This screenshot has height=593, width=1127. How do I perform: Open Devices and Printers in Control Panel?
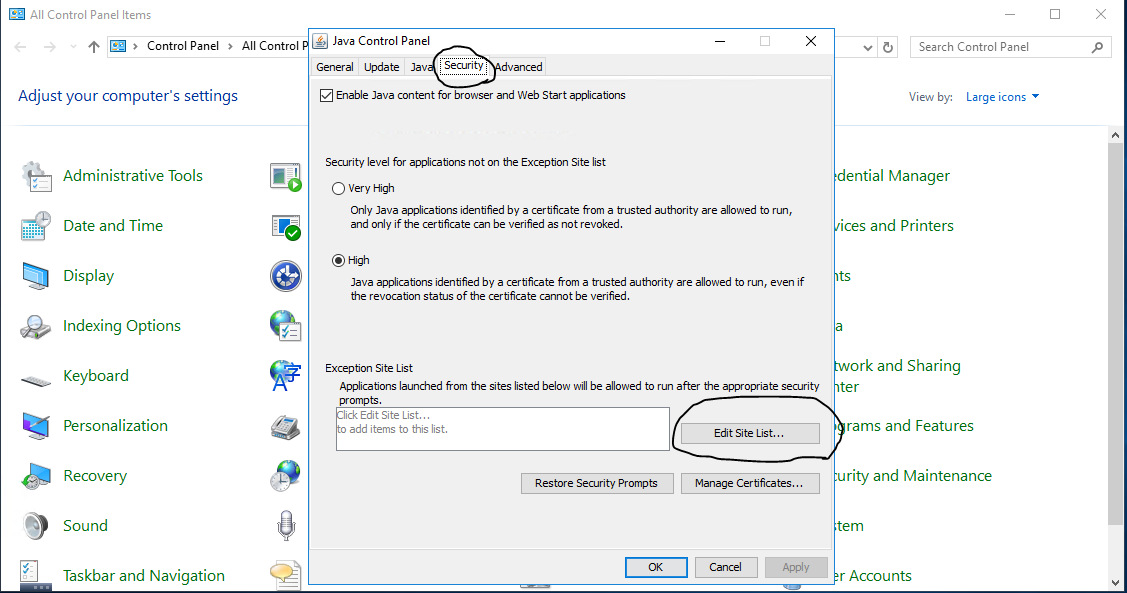coord(894,226)
